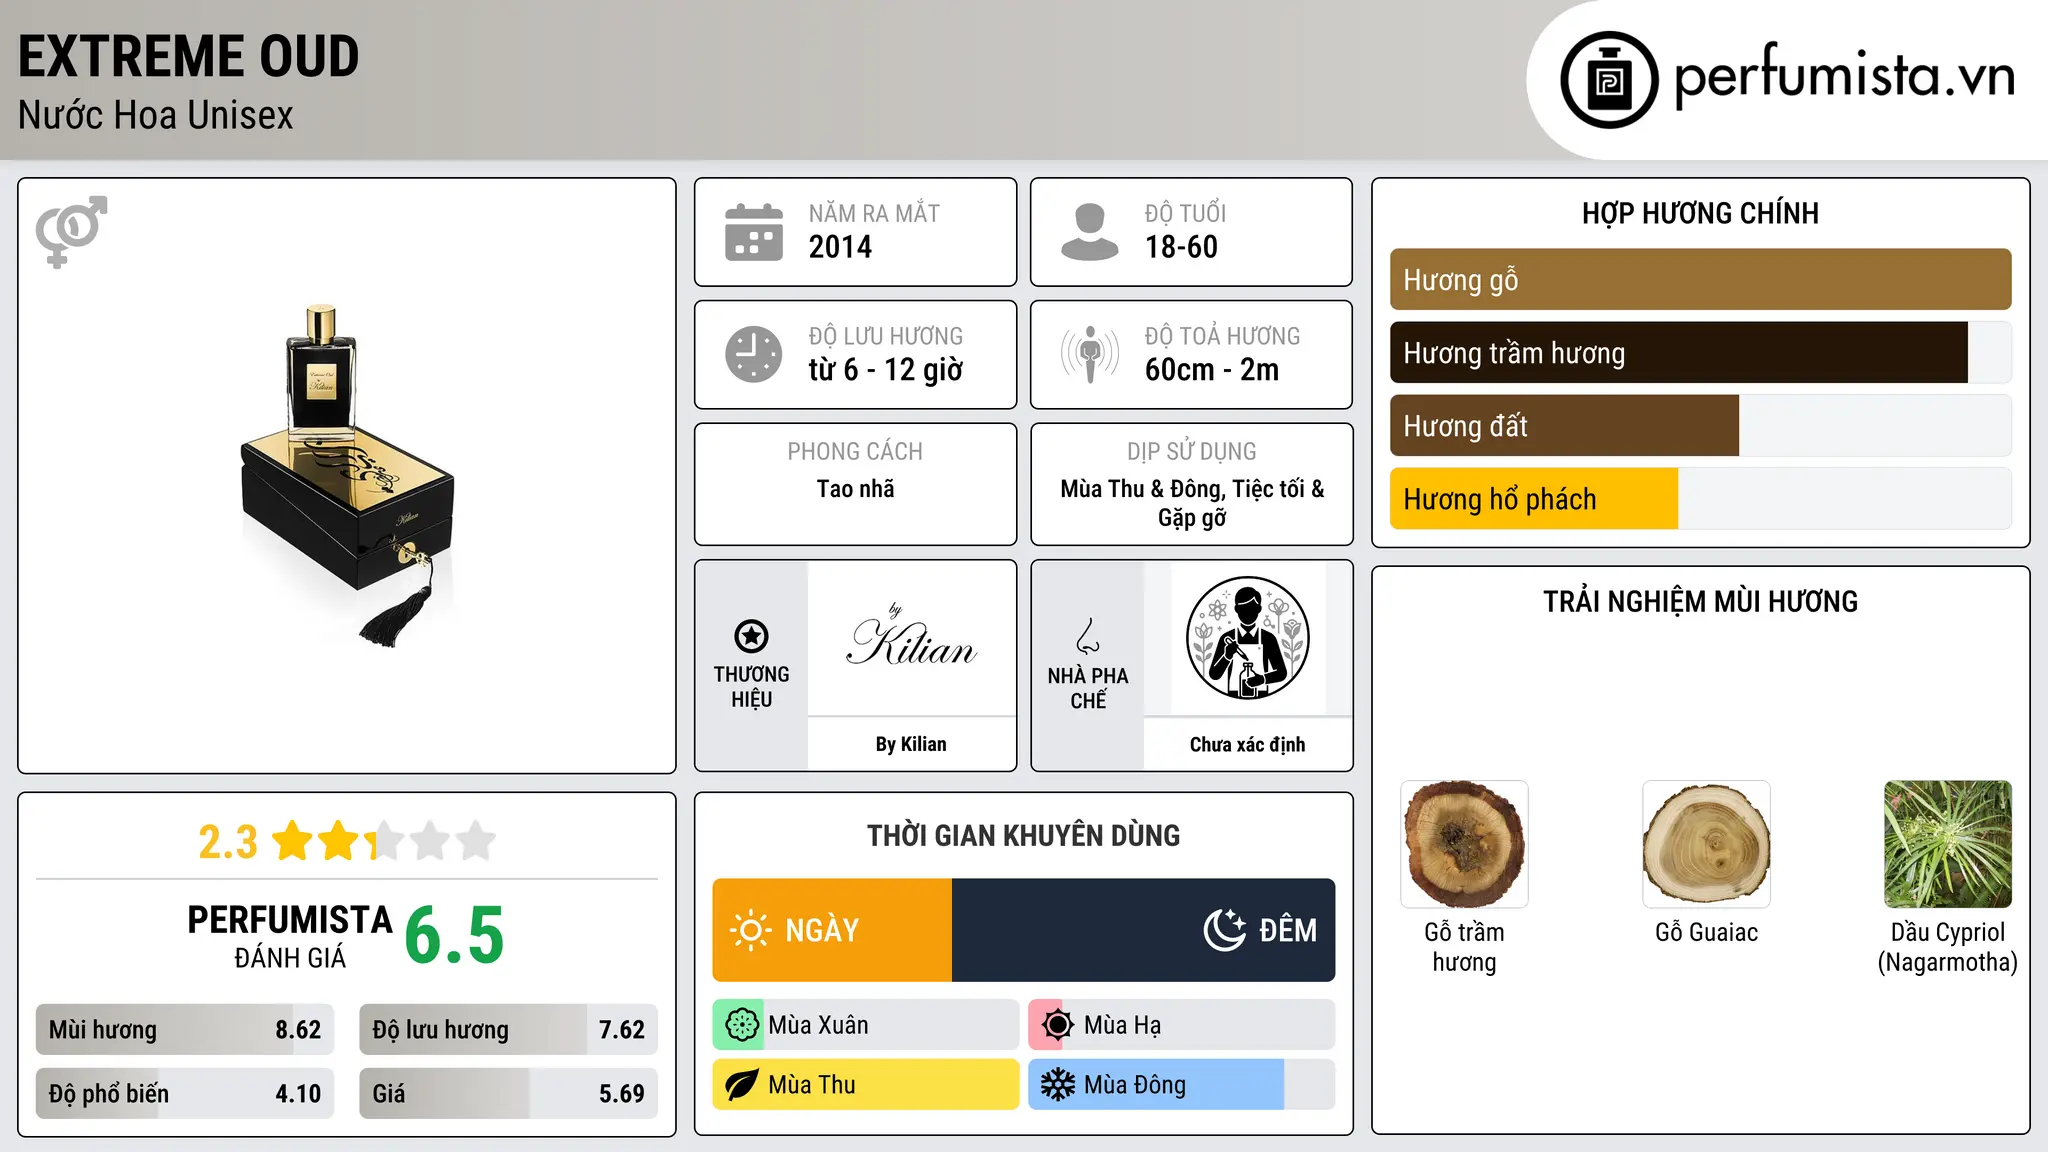2048x1152 pixels.
Task: Click the Dầu Cypriol (Nagarmotha) caption
Action: click(1948, 947)
